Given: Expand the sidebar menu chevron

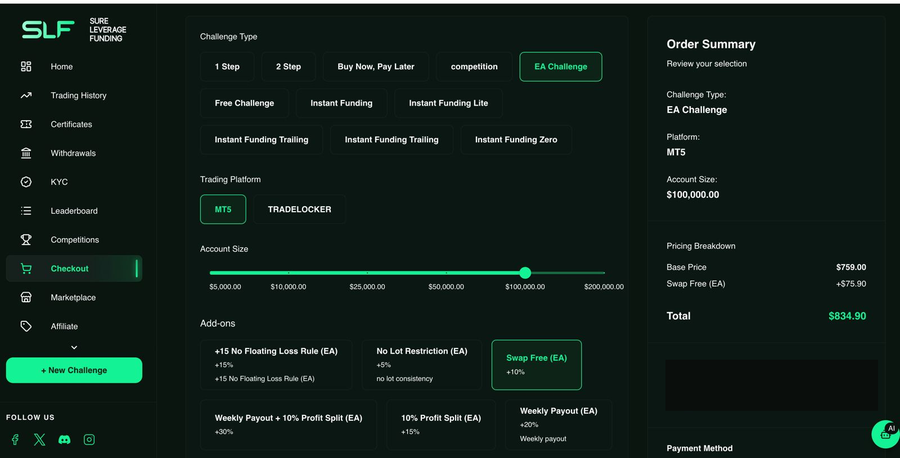Looking at the screenshot, I should pyautogui.click(x=74, y=347).
